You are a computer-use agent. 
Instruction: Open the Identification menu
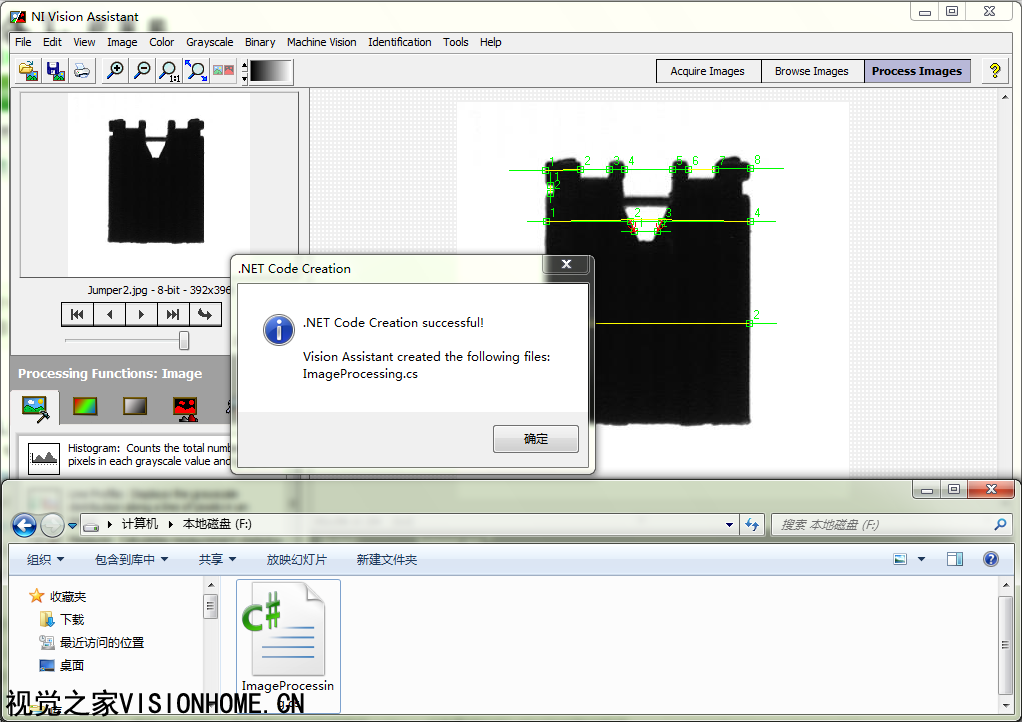(399, 42)
